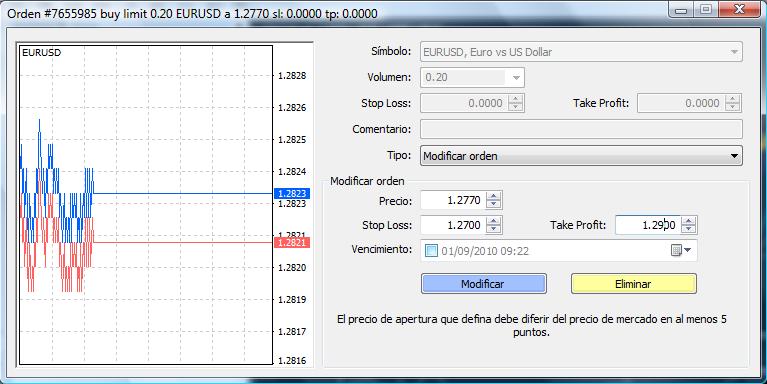
Task: Click the active Take Profit field
Action: tap(648, 225)
